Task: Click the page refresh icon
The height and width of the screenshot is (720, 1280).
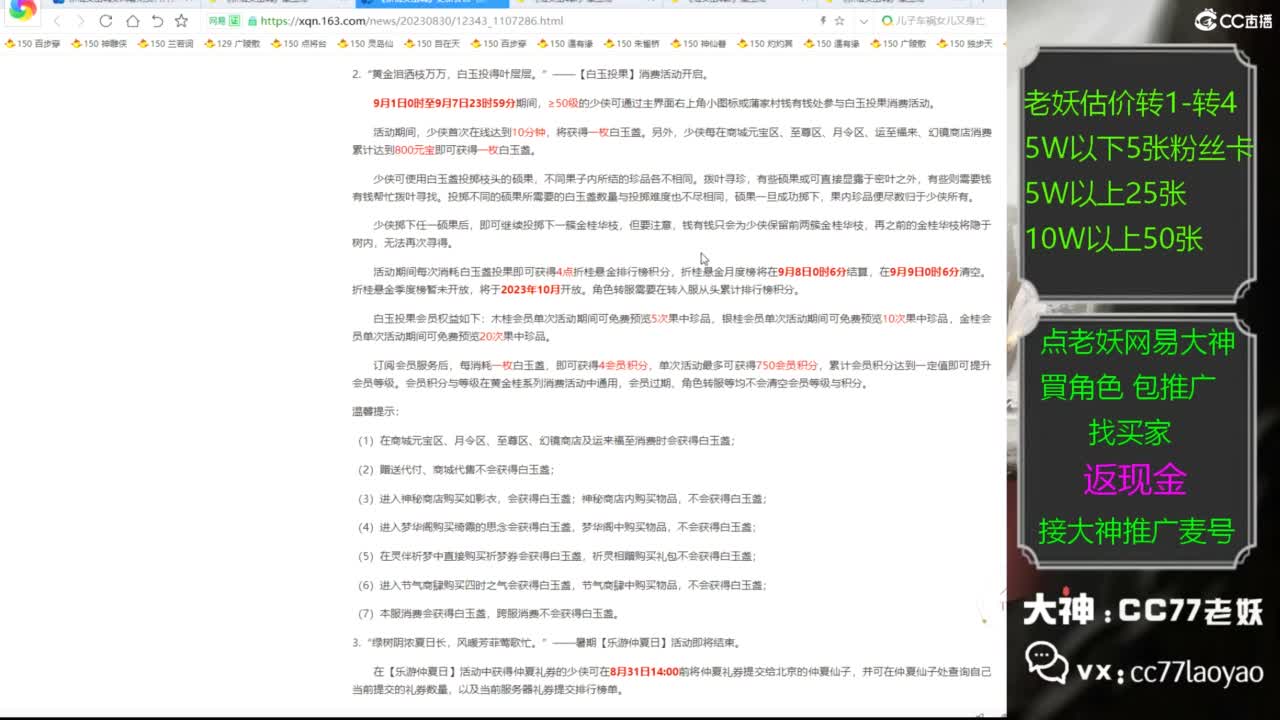Action: pos(106,20)
